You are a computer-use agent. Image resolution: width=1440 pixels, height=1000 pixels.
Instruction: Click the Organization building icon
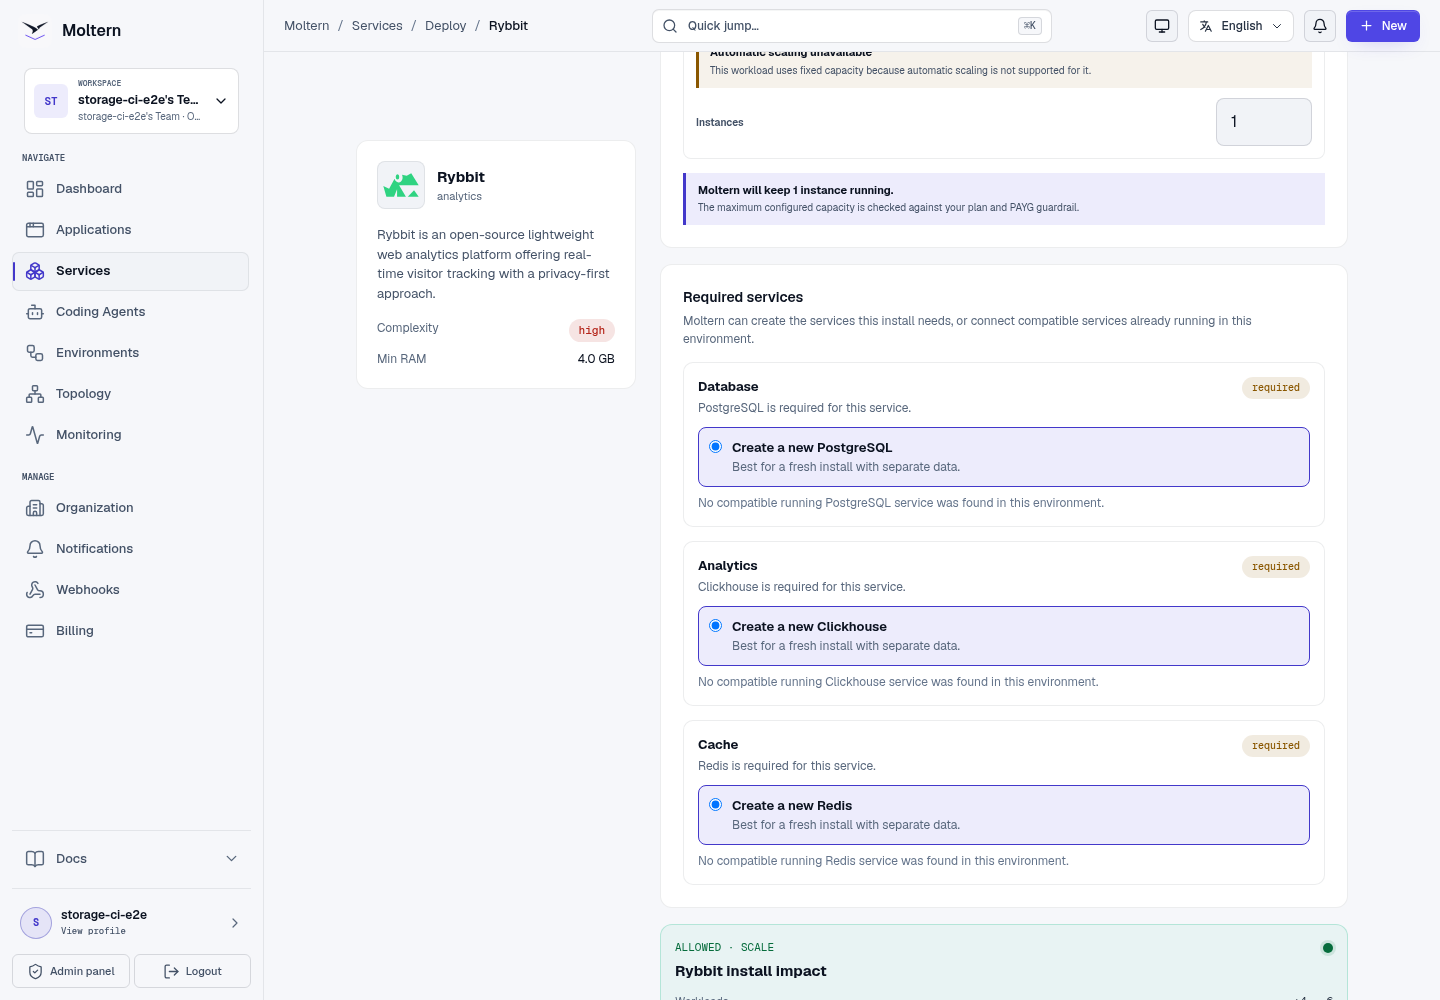[x=35, y=508]
